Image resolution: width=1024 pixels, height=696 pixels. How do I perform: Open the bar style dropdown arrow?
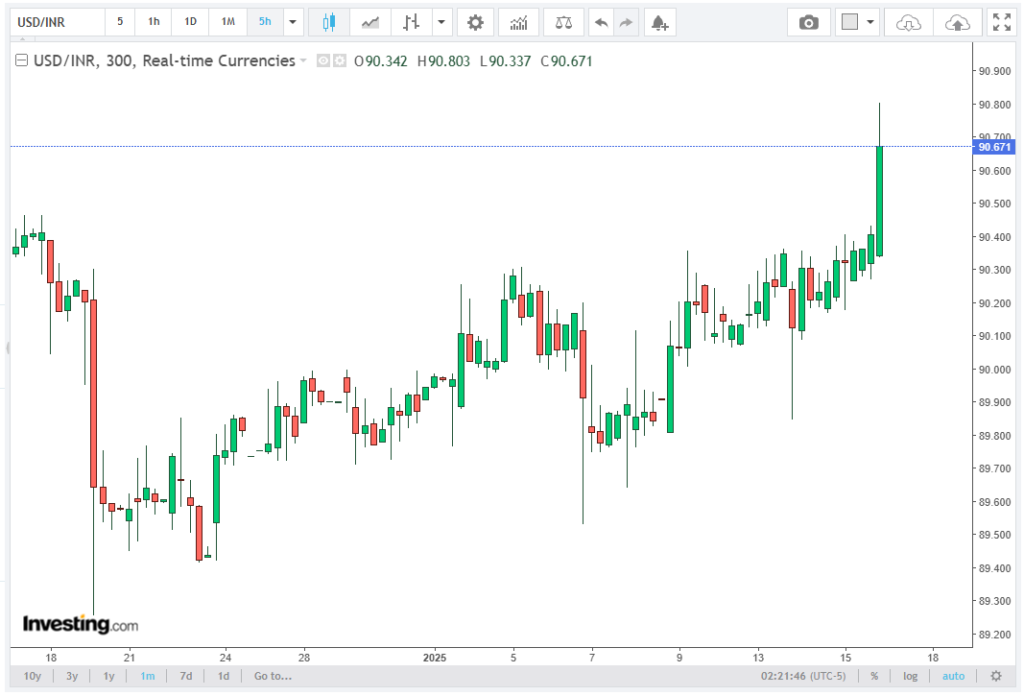[440, 22]
